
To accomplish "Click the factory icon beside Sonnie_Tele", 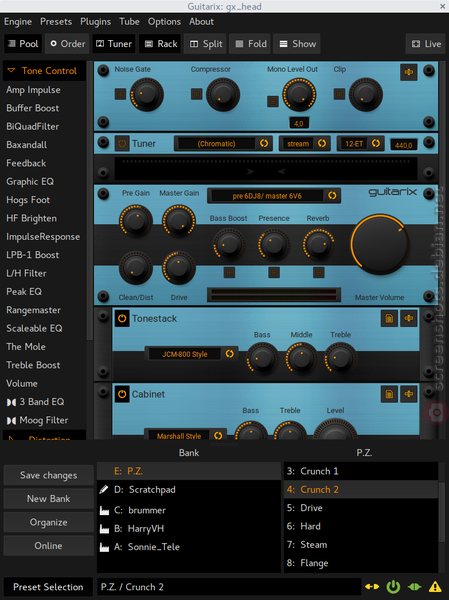I will (104, 547).
